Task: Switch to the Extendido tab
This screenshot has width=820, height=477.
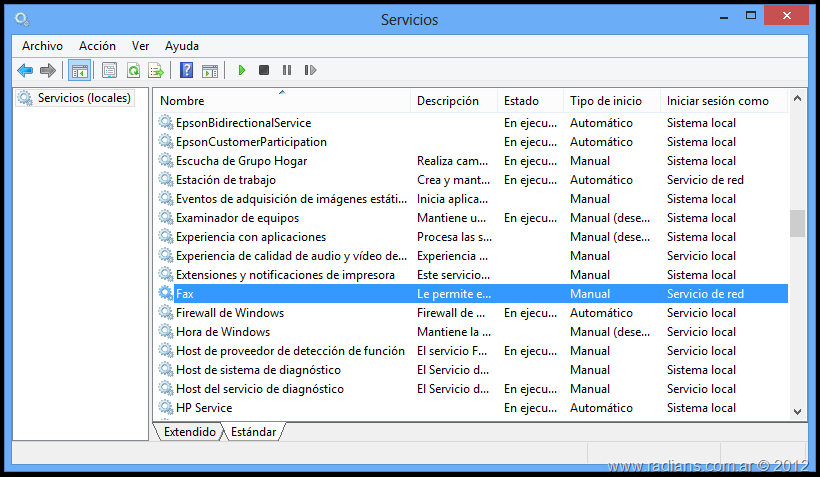Action: click(189, 432)
